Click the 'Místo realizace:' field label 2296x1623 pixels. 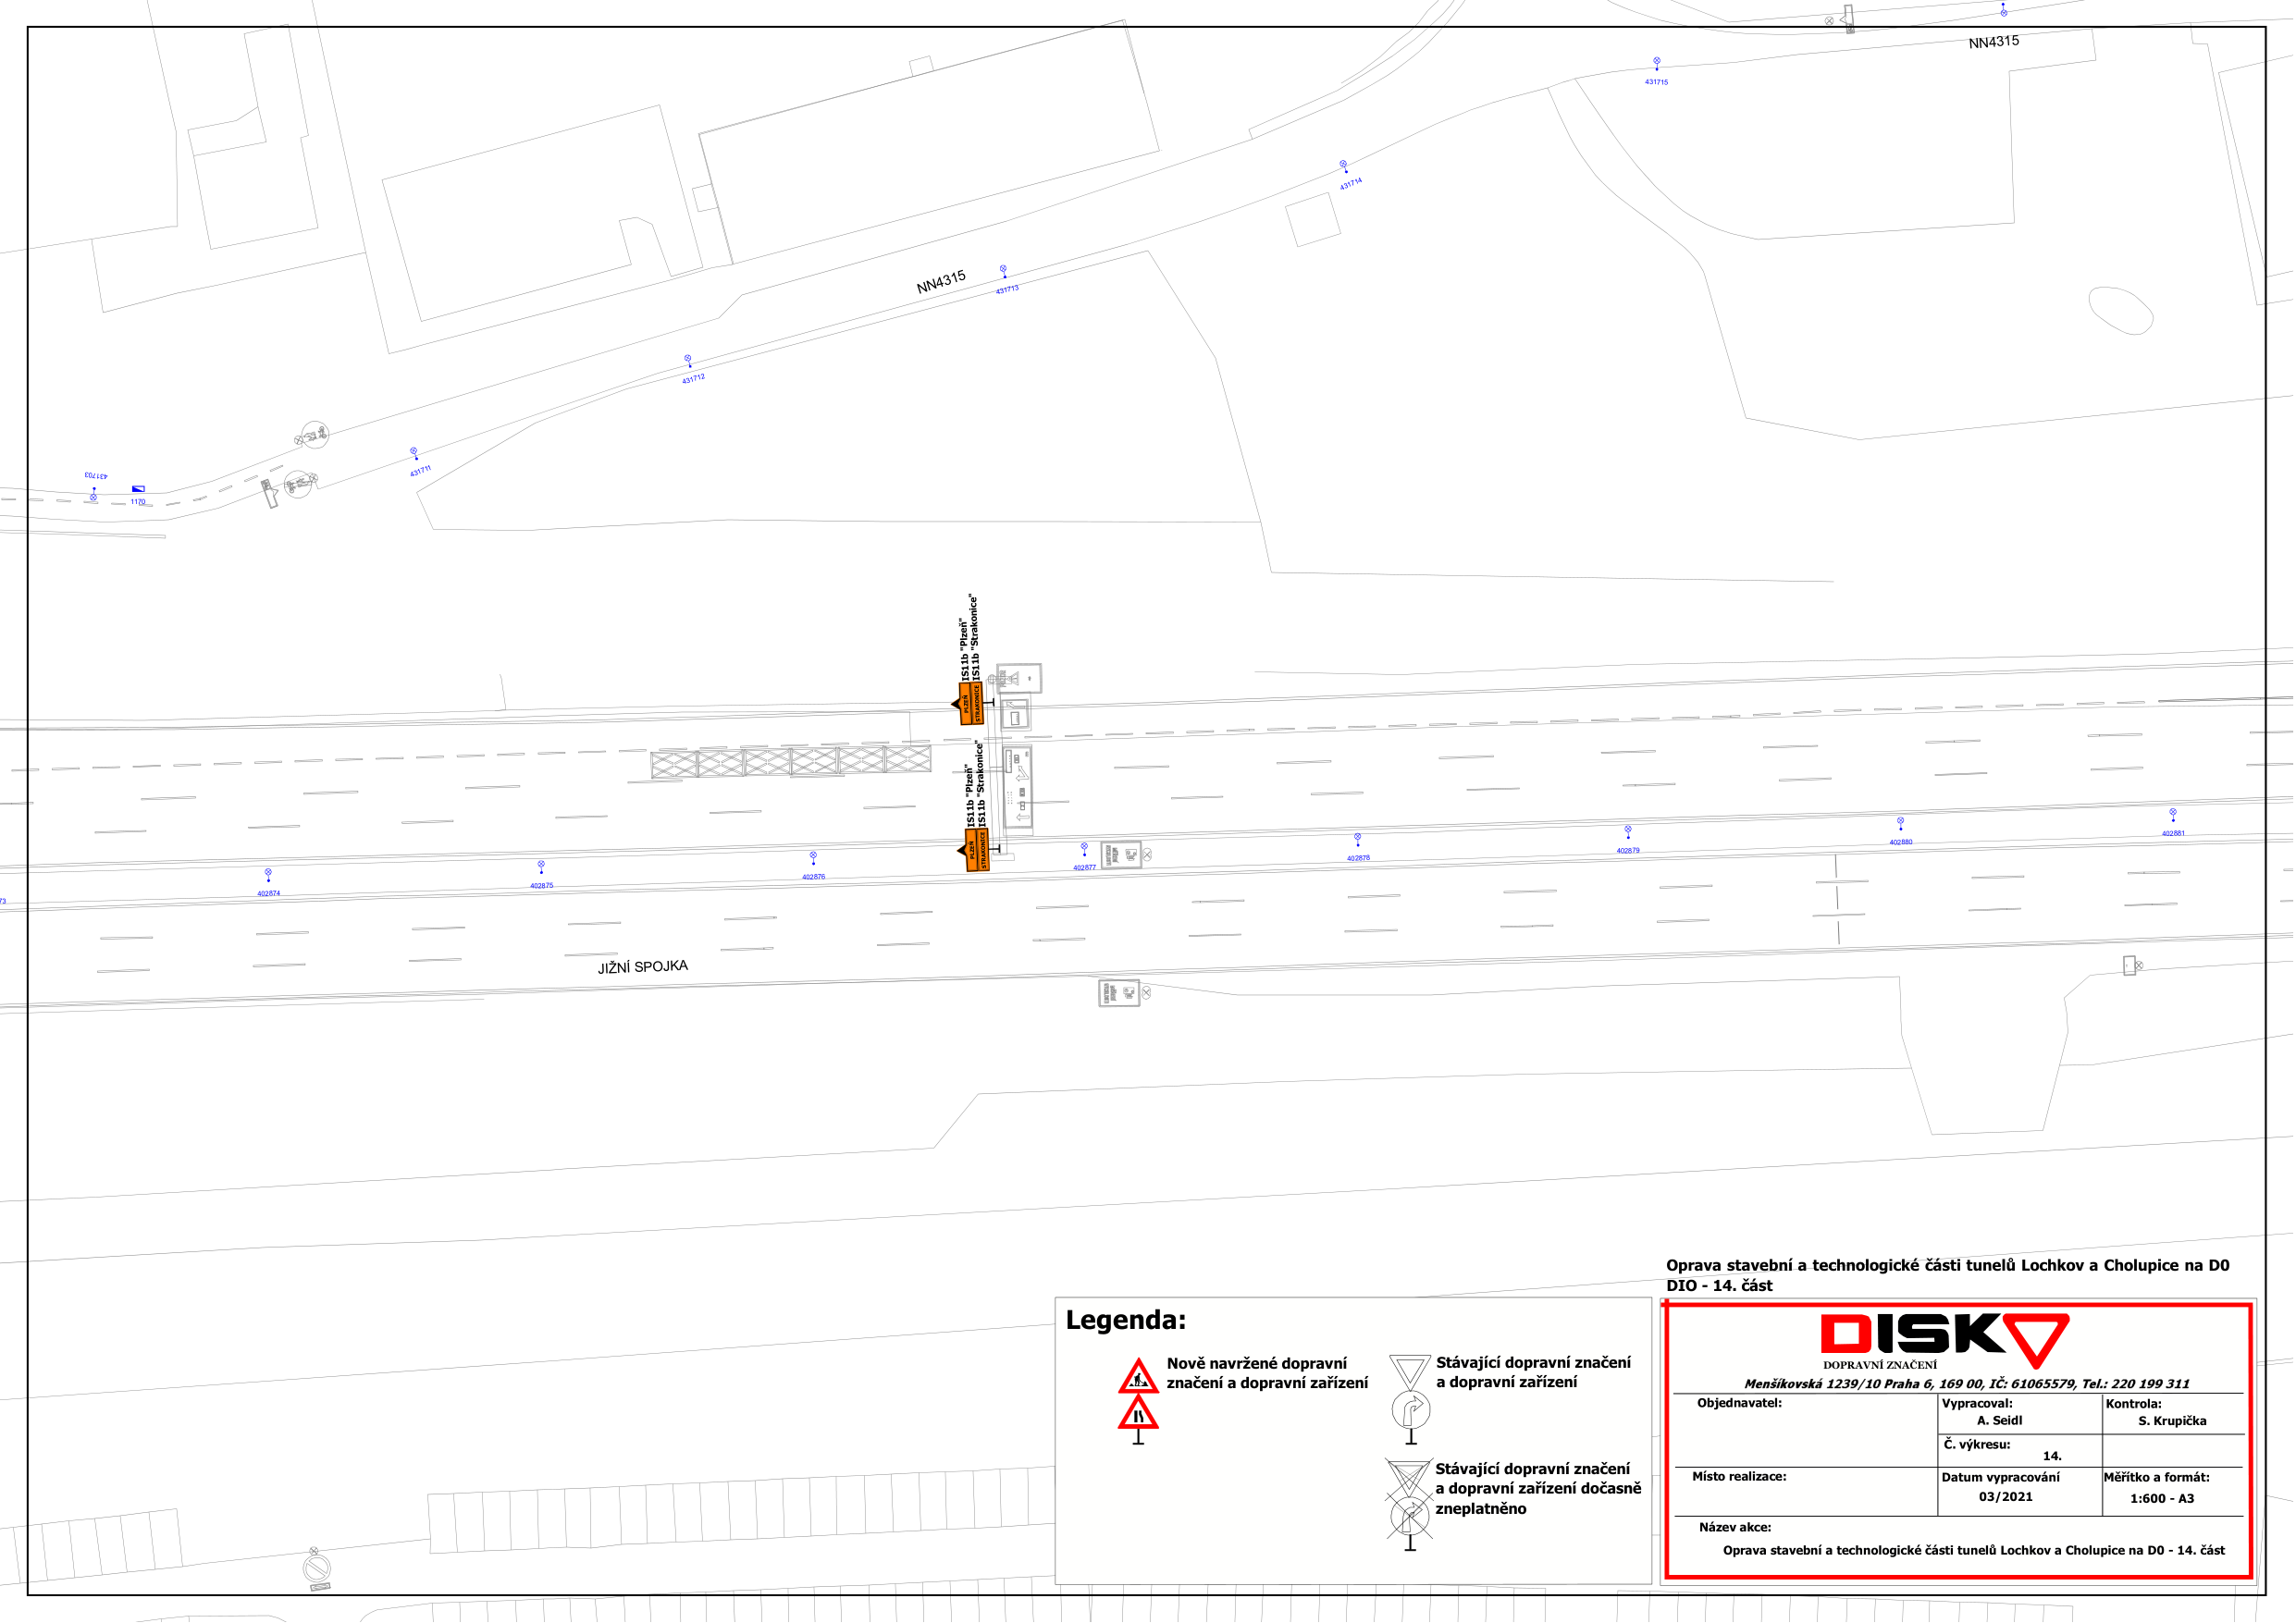(x=1739, y=1477)
